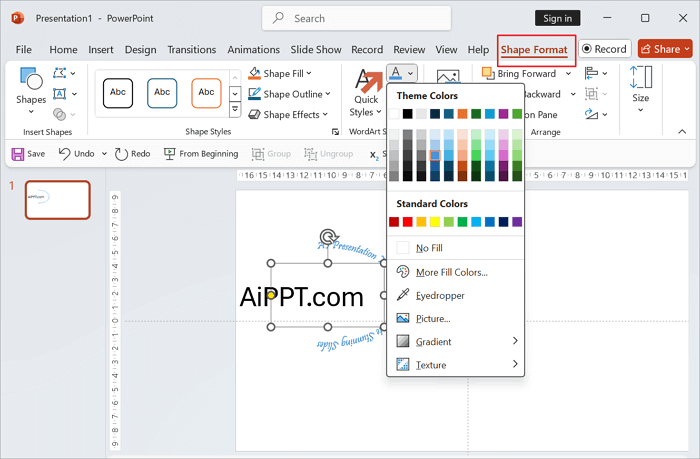The height and width of the screenshot is (459, 700).
Task: Click the subscript x2 icon
Action: 374,155
